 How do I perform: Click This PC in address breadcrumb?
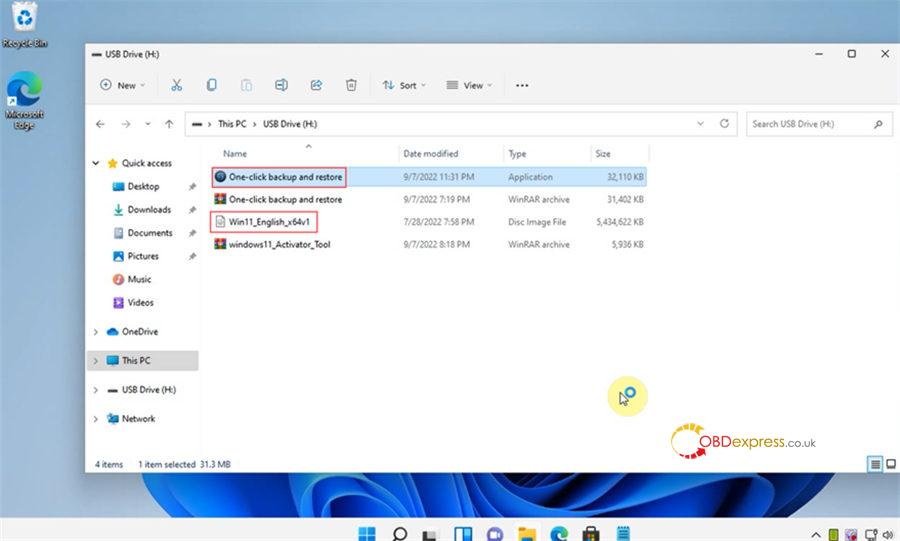click(x=232, y=124)
